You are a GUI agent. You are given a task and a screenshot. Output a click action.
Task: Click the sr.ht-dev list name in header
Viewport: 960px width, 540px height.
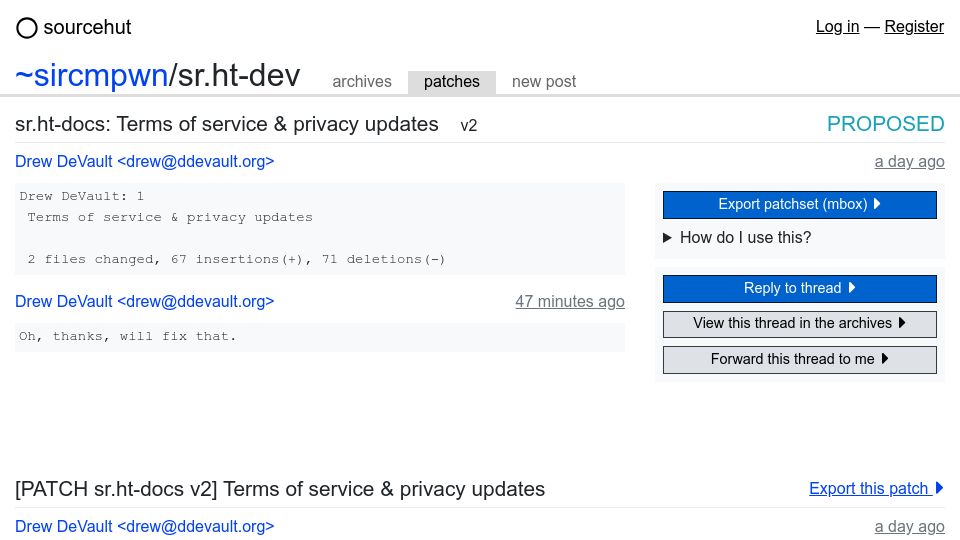(239, 76)
